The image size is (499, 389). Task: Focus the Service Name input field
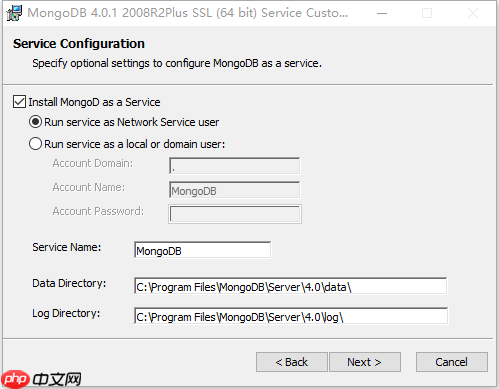point(203,250)
